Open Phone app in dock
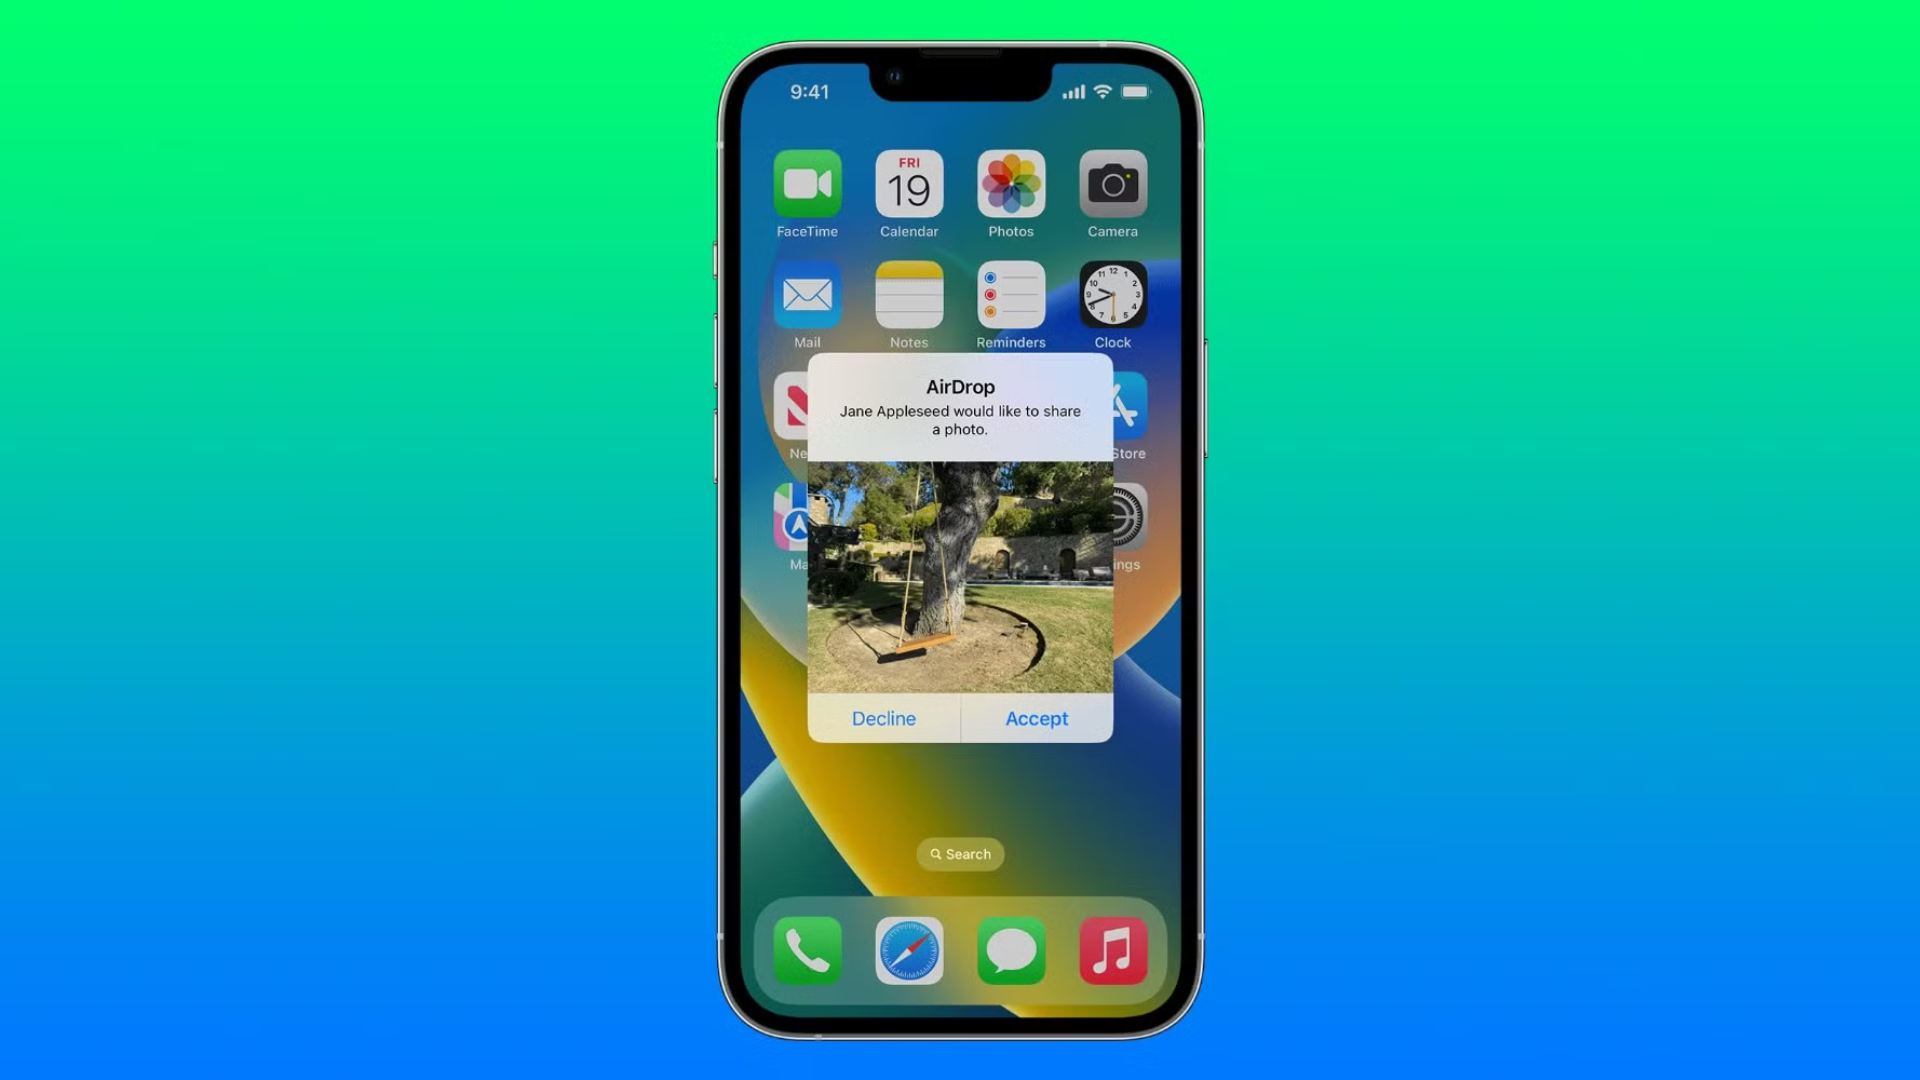Viewport: 1920px width, 1080px height. (807, 951)
